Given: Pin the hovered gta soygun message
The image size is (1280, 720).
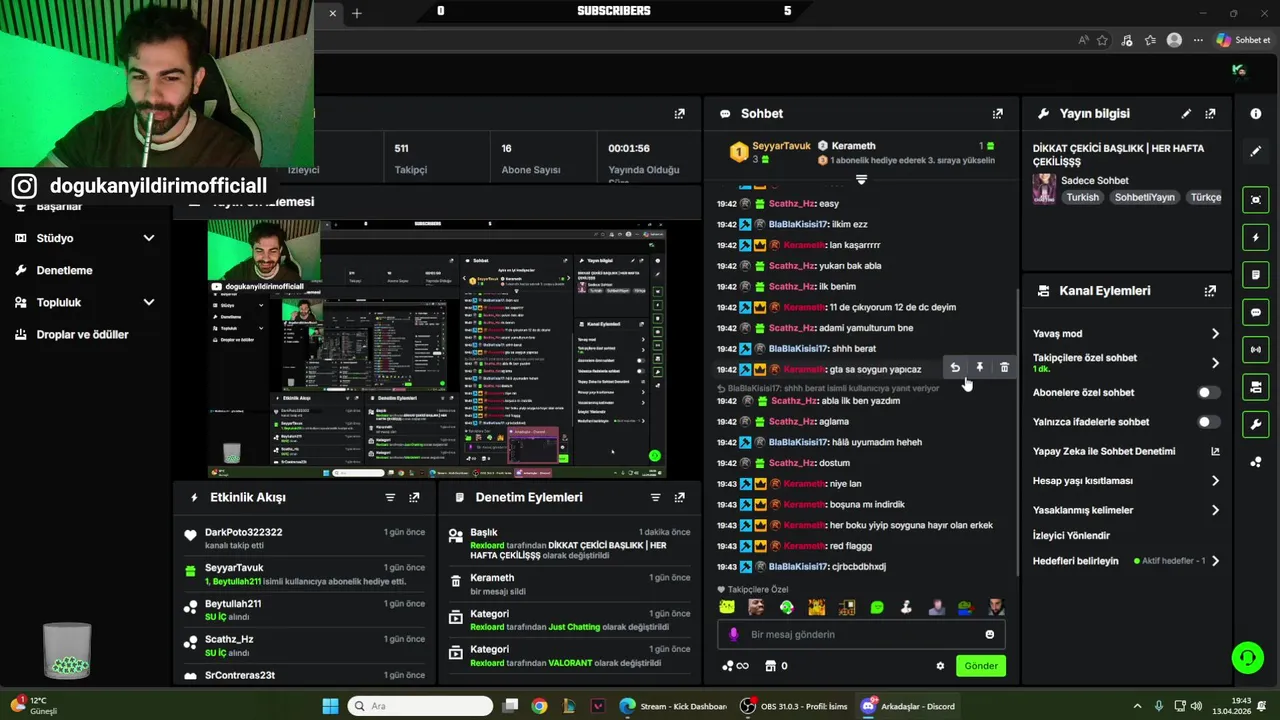Looking at the screenshot, I should [980, 368].
